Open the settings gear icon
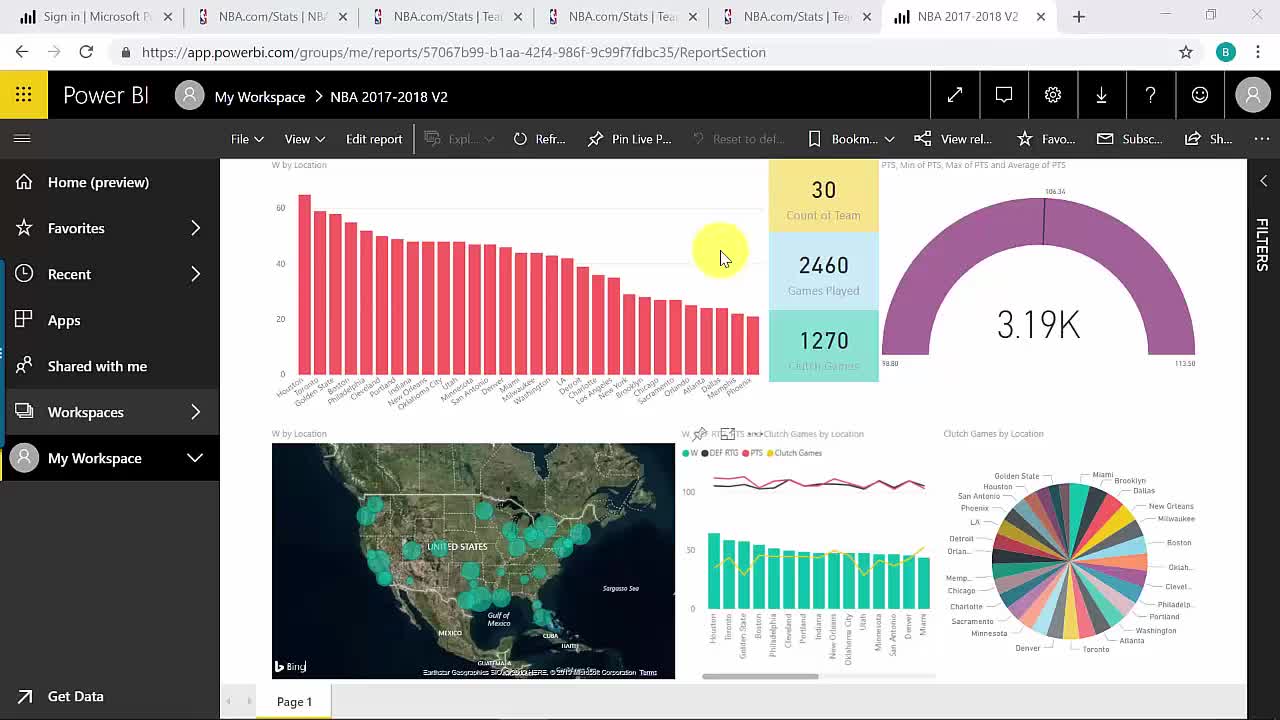 1053,95
